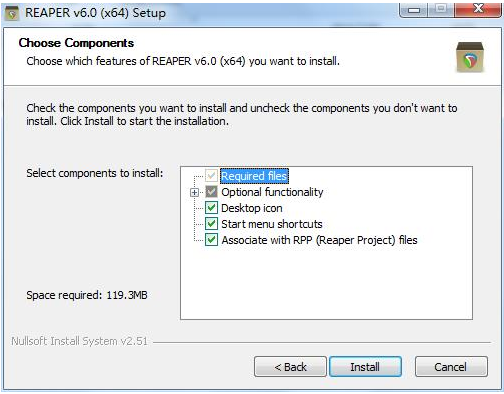
Task: Toggle Associate with RPP files checkbox
Action: point(211,240)
